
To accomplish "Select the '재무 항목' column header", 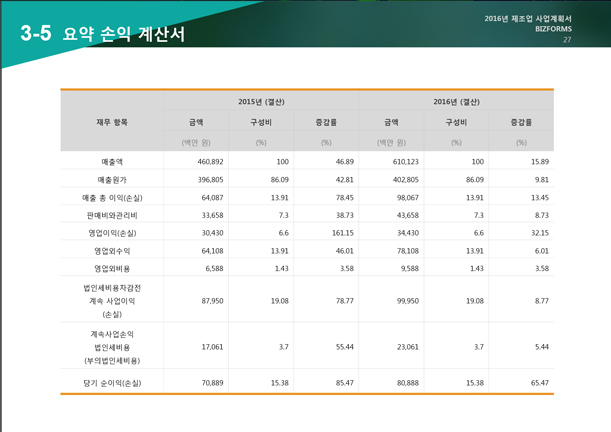I will pyautogui.click(x=112, y=122).
